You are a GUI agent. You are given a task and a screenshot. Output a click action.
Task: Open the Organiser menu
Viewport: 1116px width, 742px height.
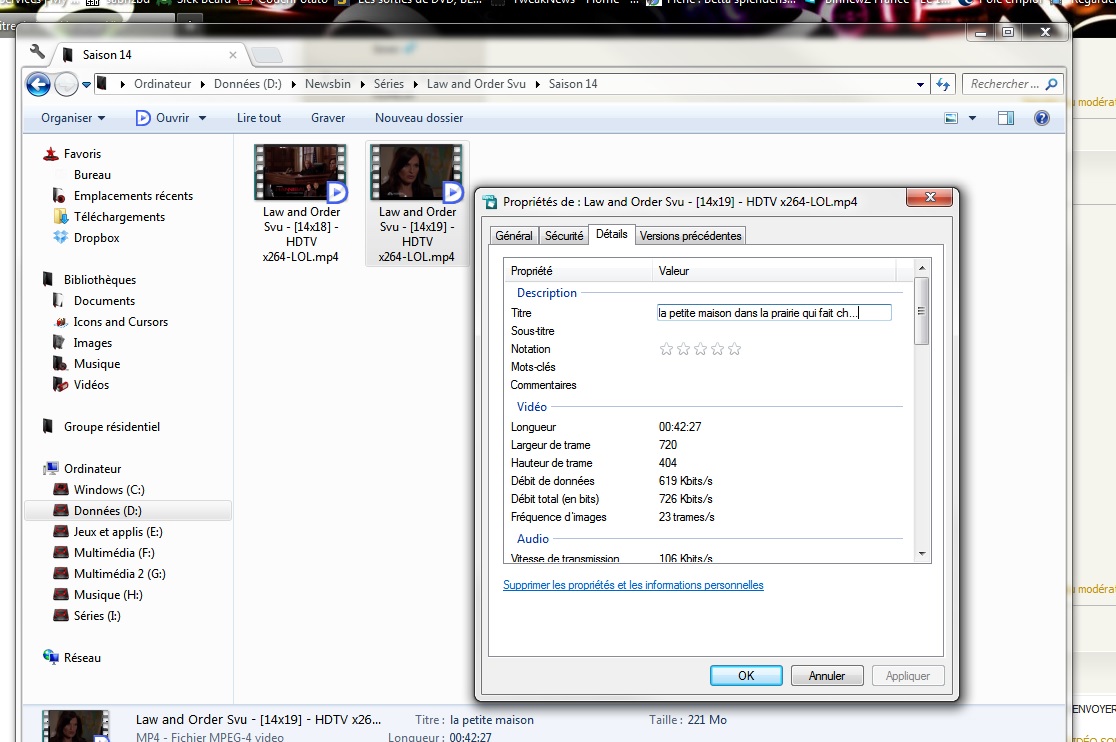[x=73, y=118]
